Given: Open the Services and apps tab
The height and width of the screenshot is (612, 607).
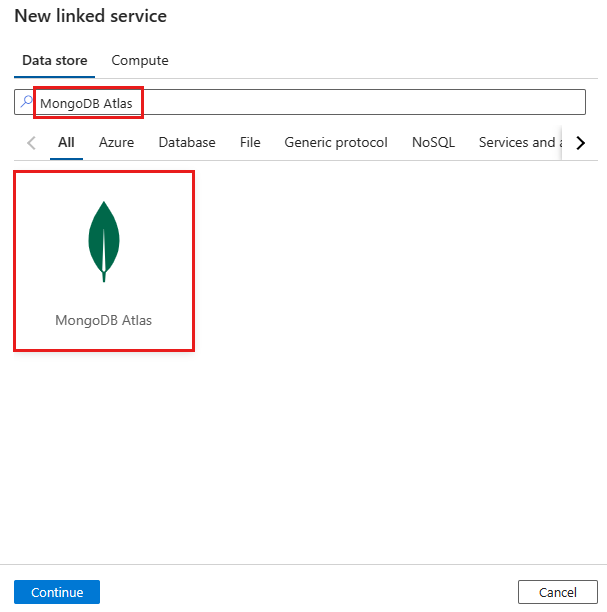Looking at the screenshot, I should tap(520, 142).
